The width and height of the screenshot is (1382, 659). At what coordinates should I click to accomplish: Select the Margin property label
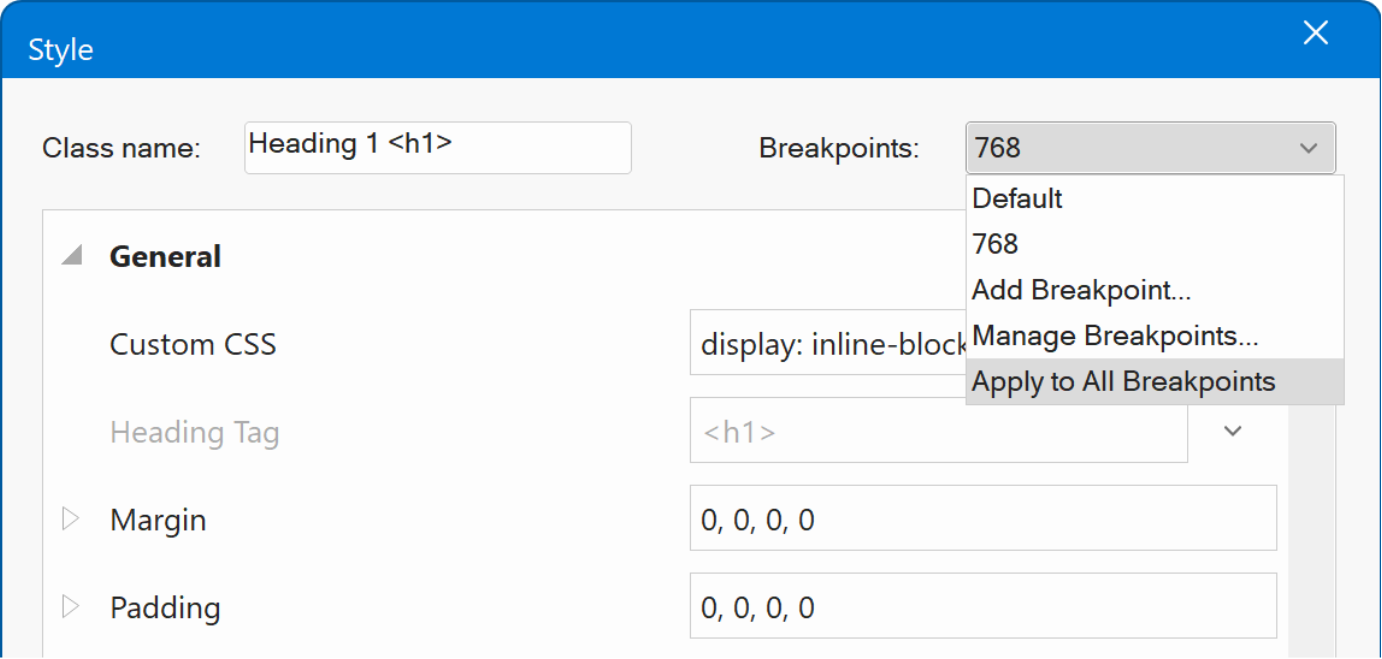[x=158, y=520]
